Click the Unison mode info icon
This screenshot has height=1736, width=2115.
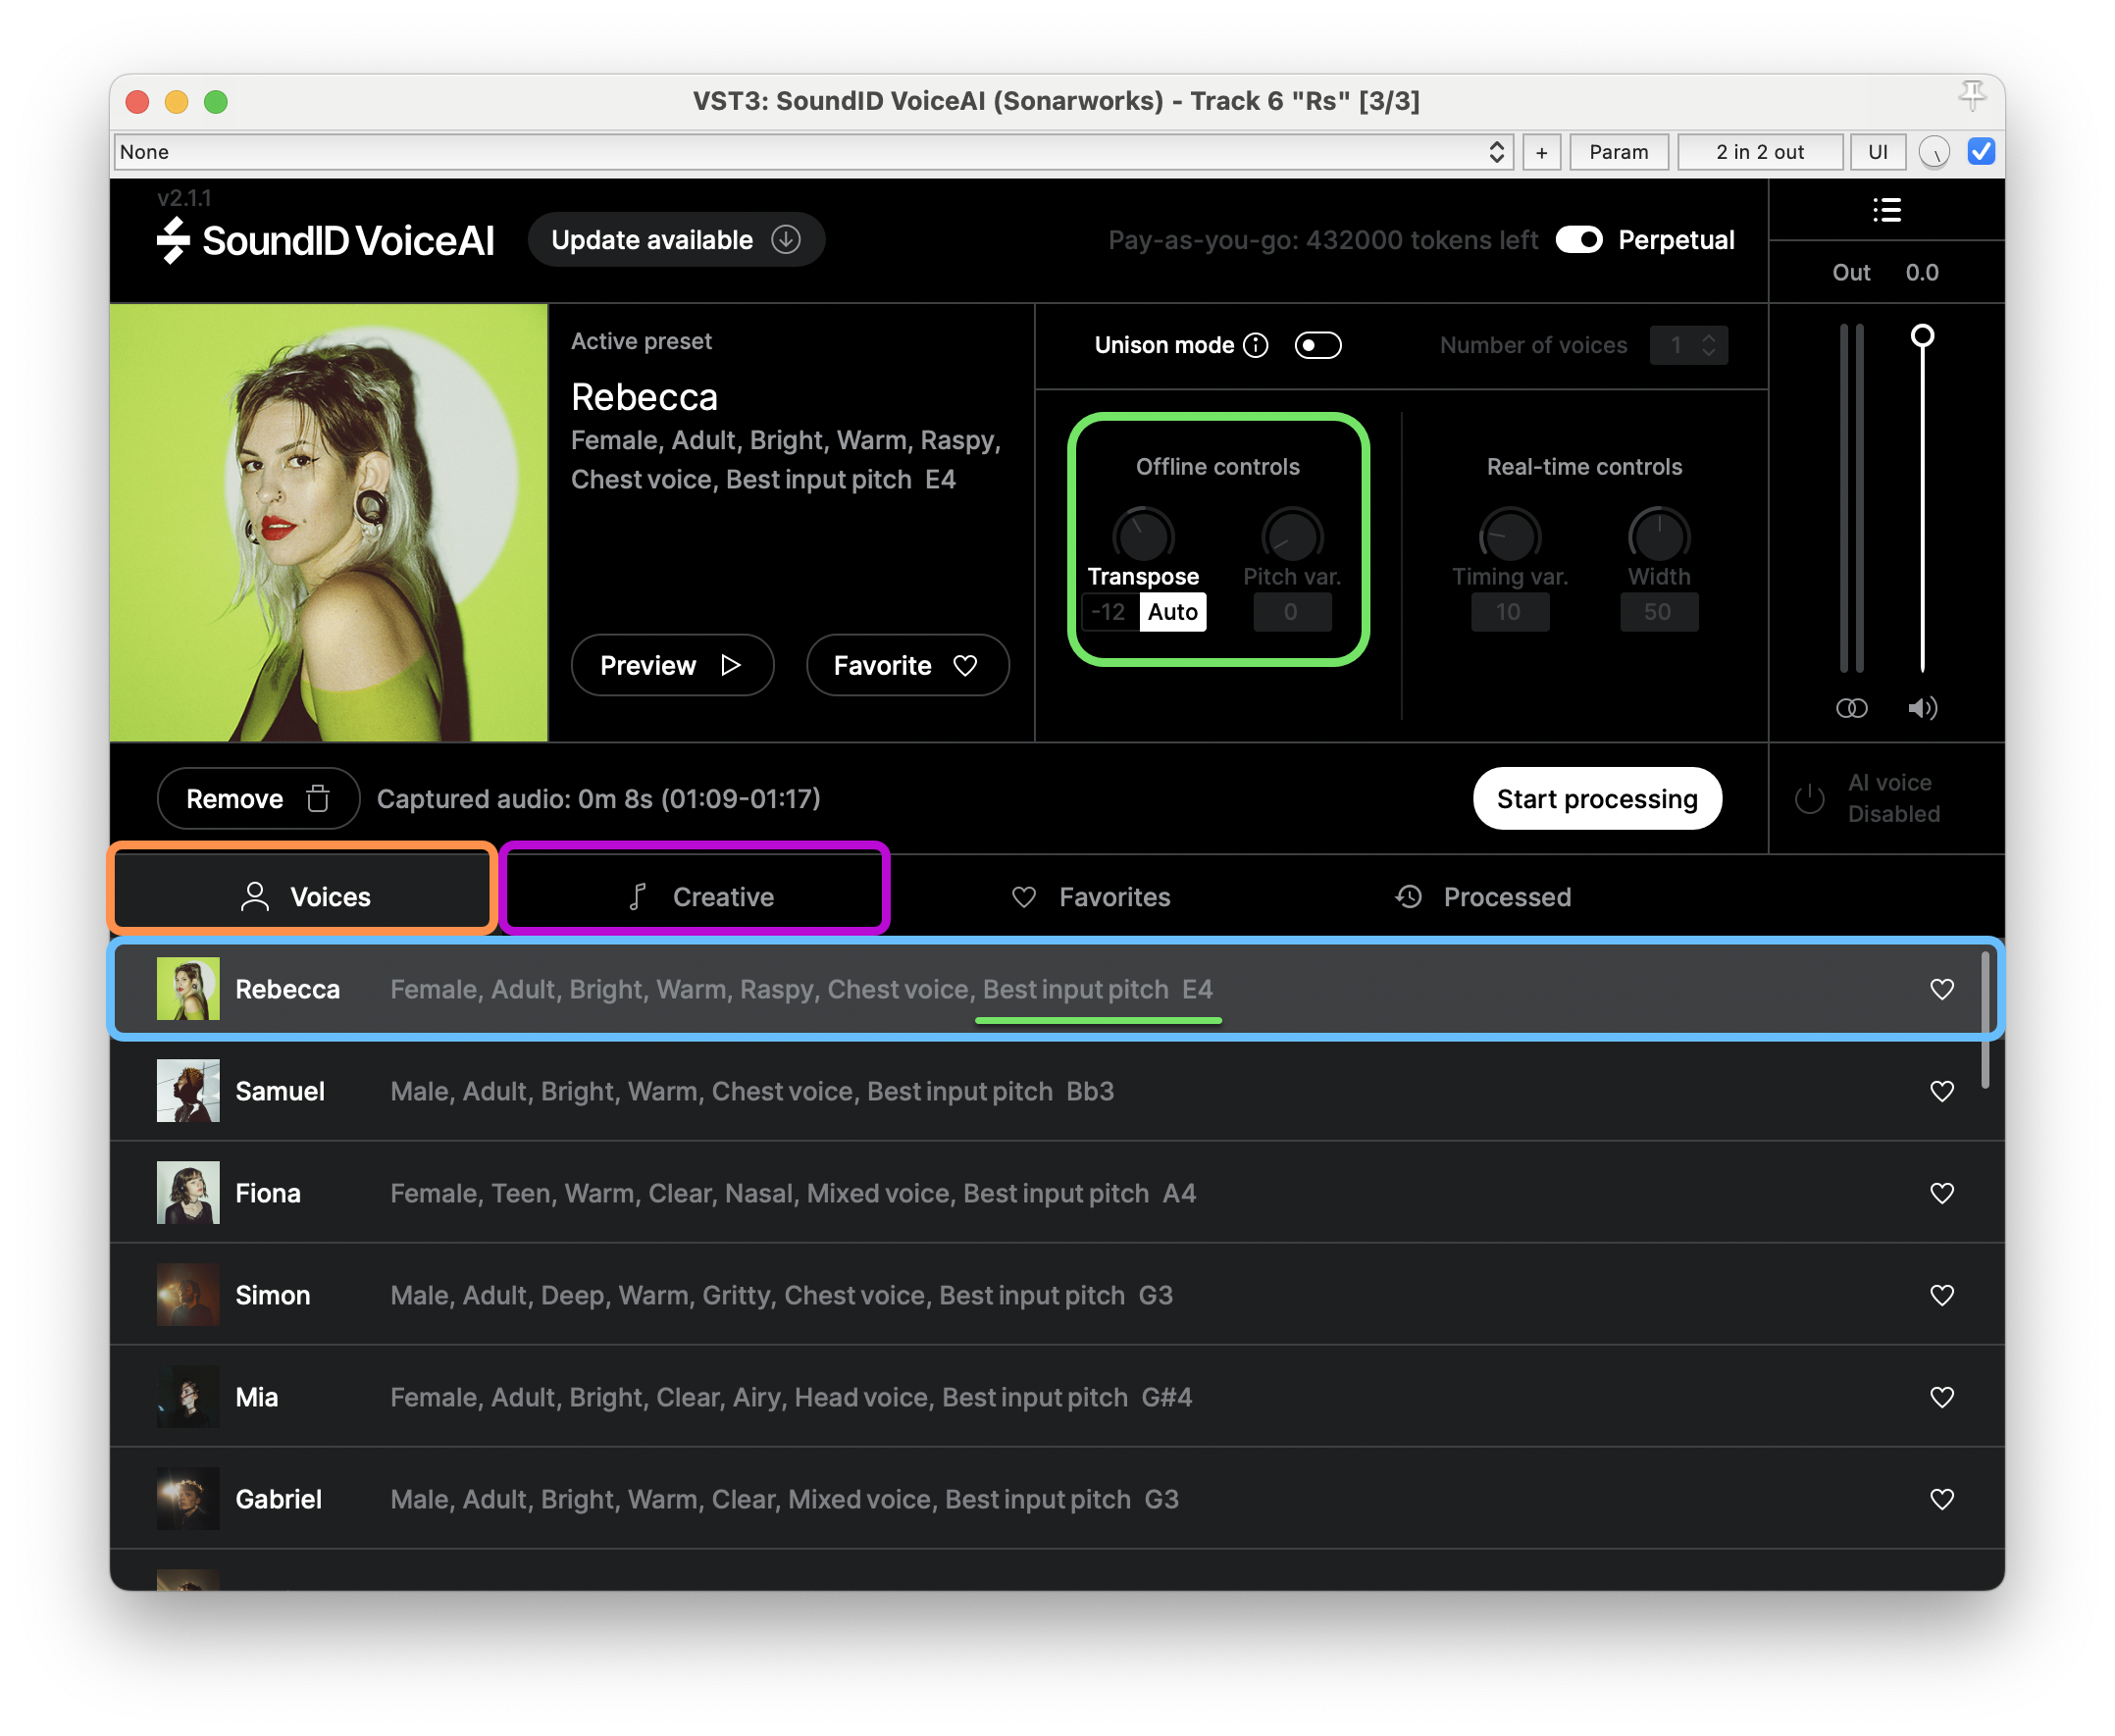tap(1256, 345)
